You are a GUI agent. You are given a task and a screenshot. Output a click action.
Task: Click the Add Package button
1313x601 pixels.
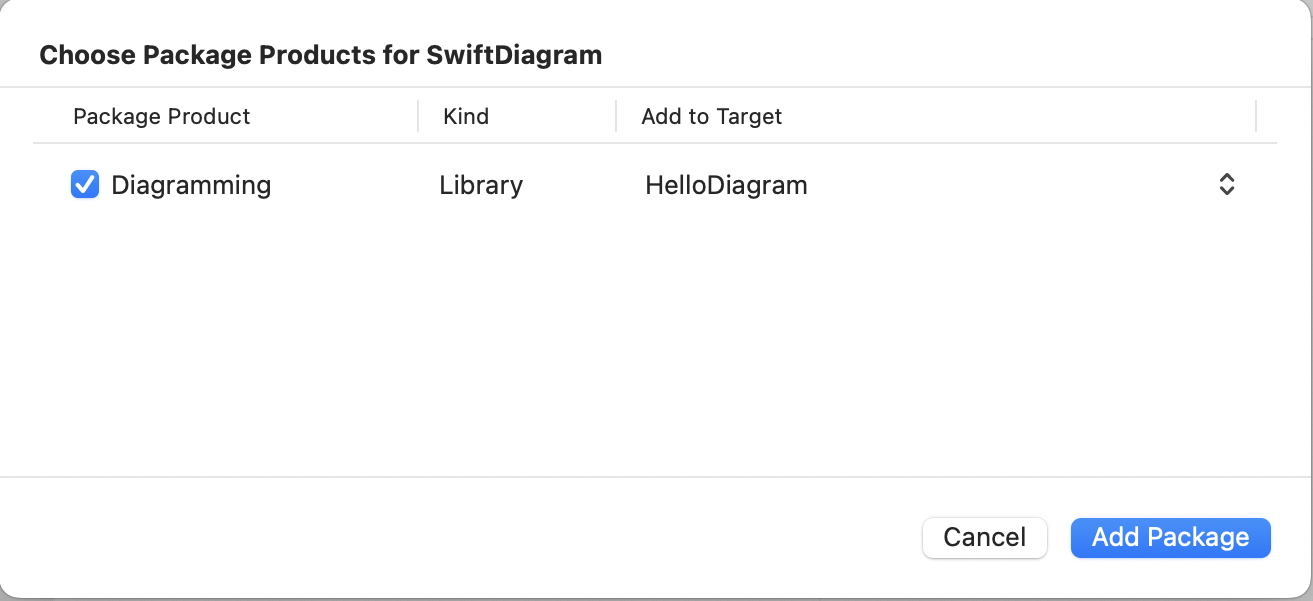[x=1170, y=537]
